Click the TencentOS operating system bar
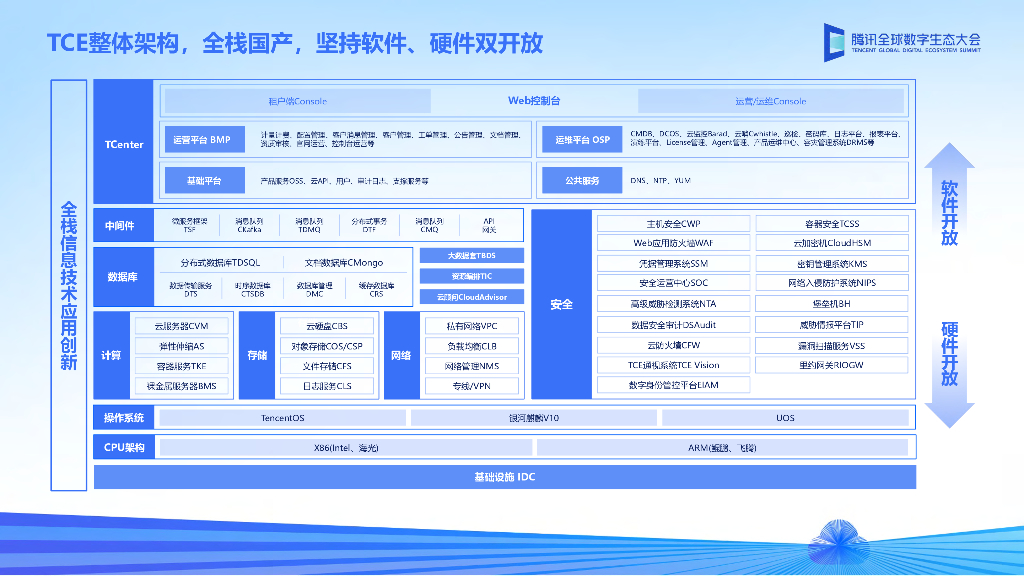The height and width of the screenshot is (576, 1024). pyautogui.click(x=282, y=418)
